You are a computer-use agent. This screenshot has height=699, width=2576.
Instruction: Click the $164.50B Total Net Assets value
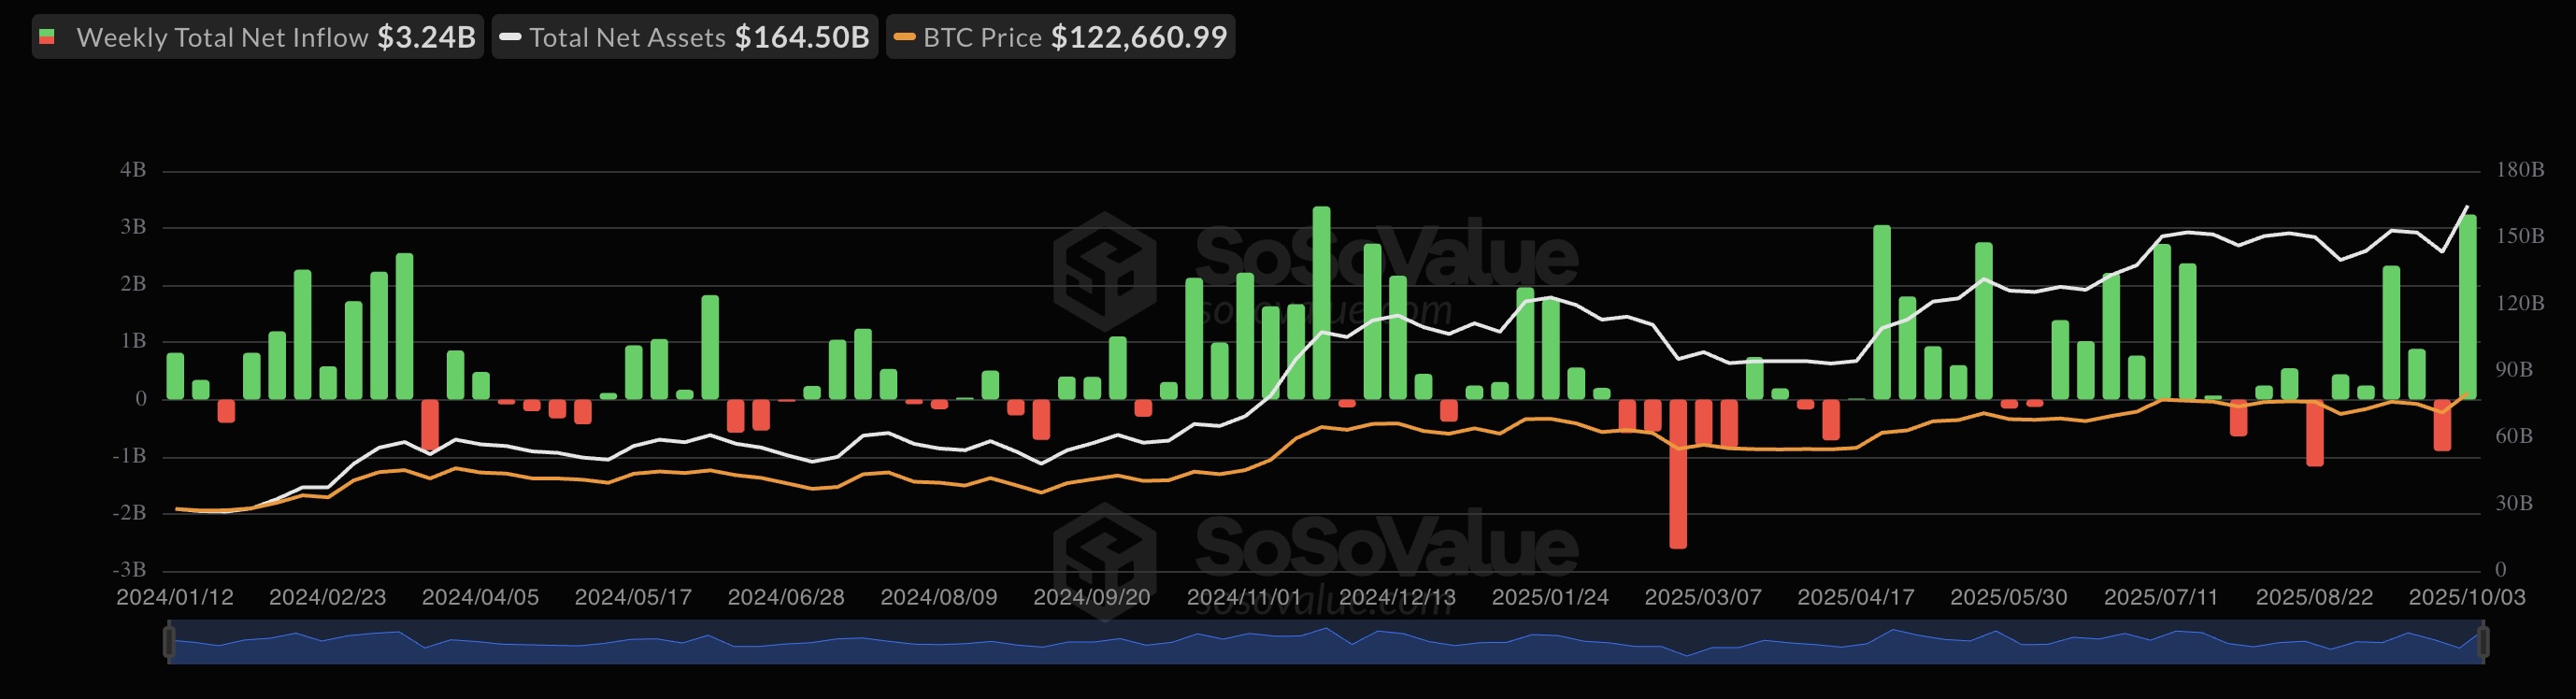point(801,38)
